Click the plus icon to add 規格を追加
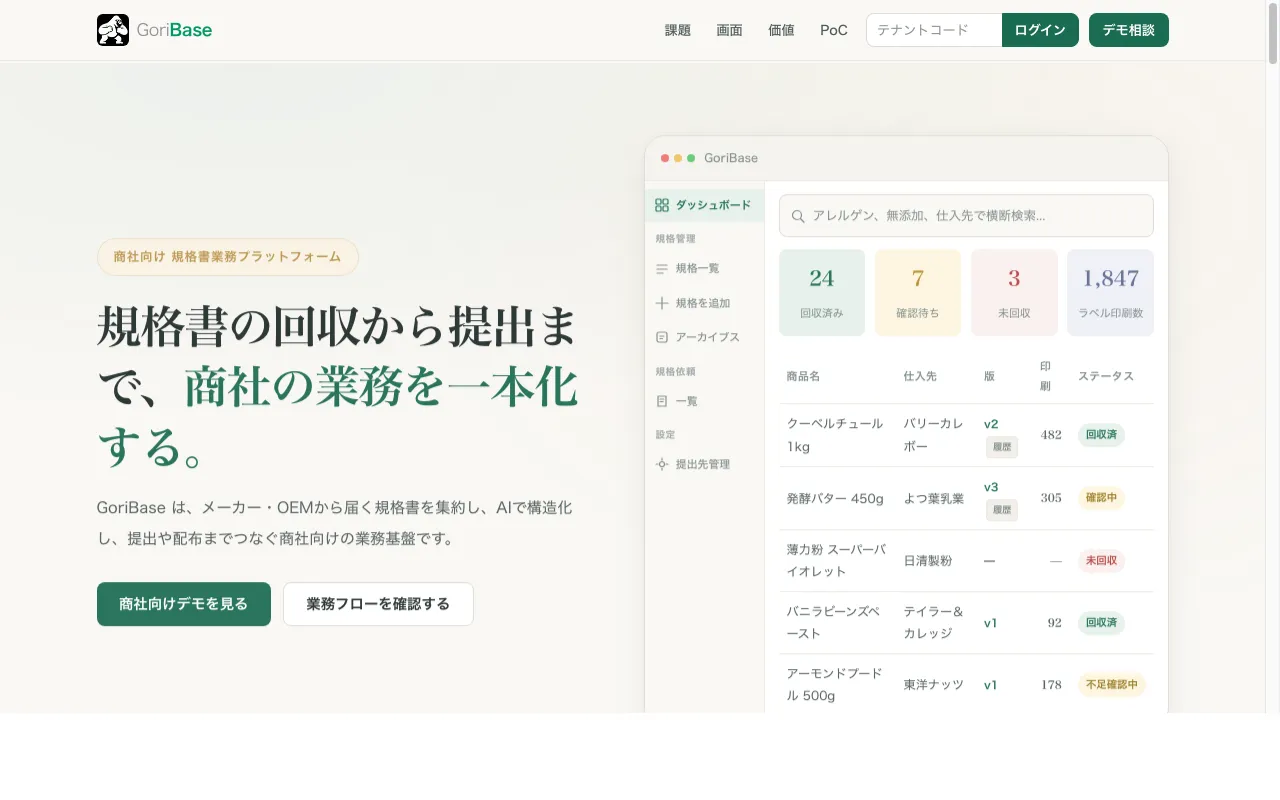The height and width of the screenshot is (800, 1280). (x=661, y=302)
